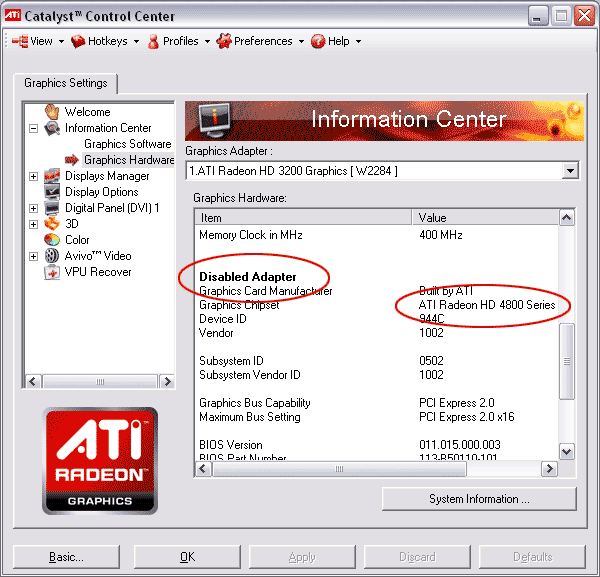The width and height of the screenshot is (600, 577).
Task: Select Display Options in the tree
Action: click(x=102, y=192)
